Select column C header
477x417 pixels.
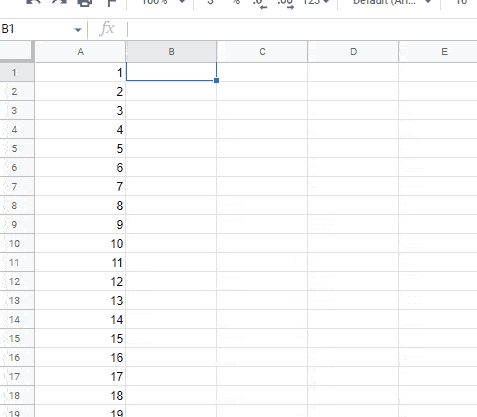tap(262, 52)
